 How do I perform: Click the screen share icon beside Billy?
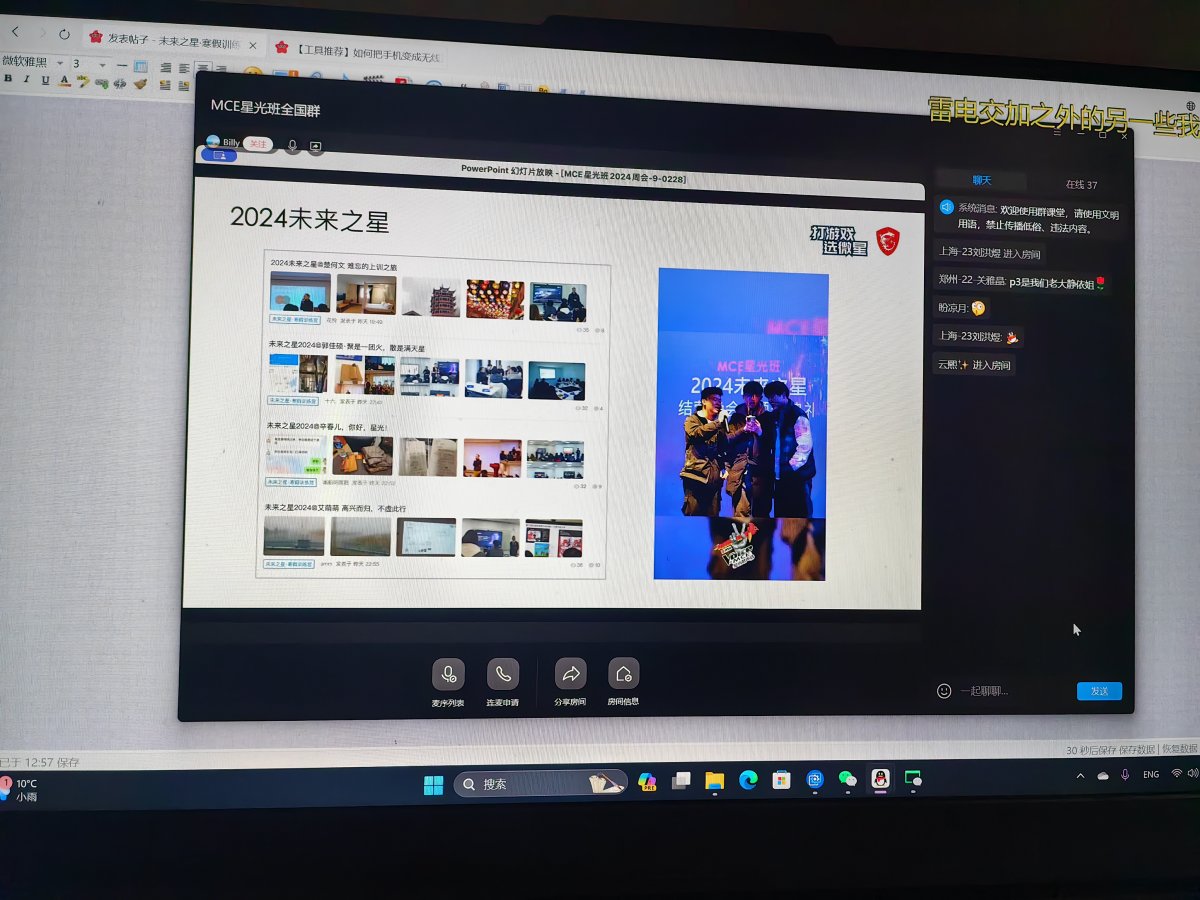pyautogui.click(x=316, y=146)
